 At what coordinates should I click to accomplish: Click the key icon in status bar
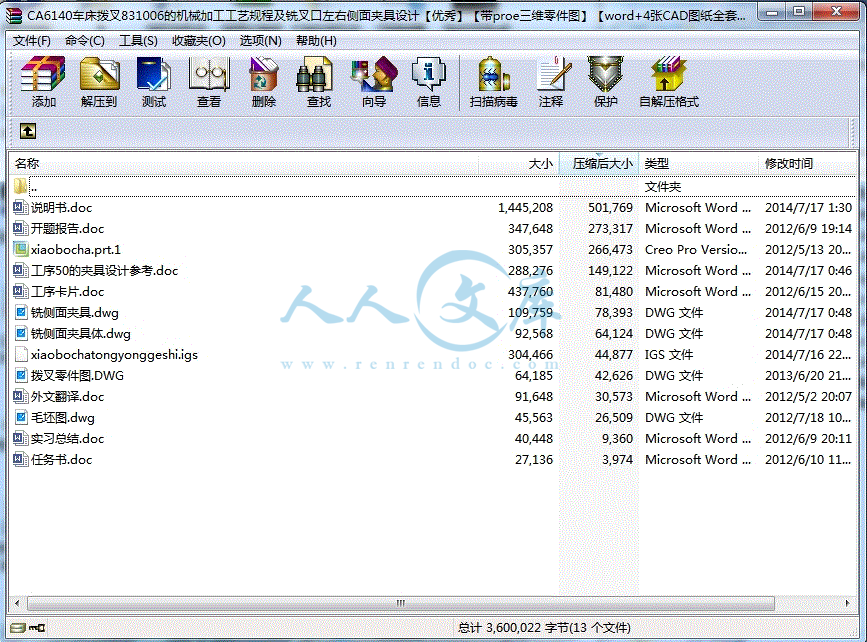point(37,628)
